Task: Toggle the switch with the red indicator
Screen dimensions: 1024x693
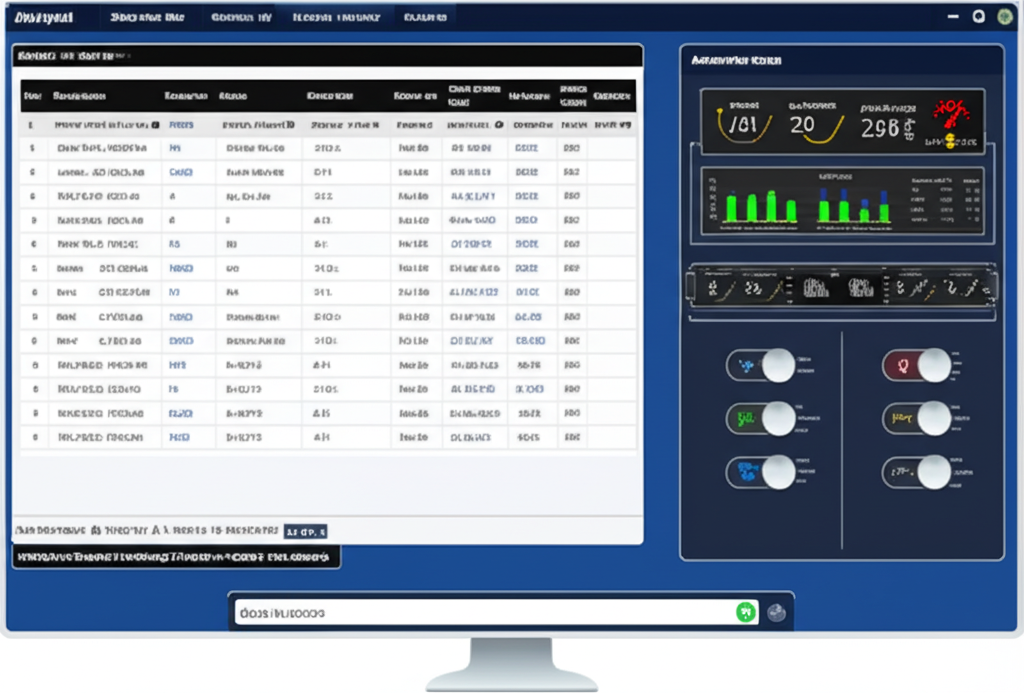Action: coord(916,366)
